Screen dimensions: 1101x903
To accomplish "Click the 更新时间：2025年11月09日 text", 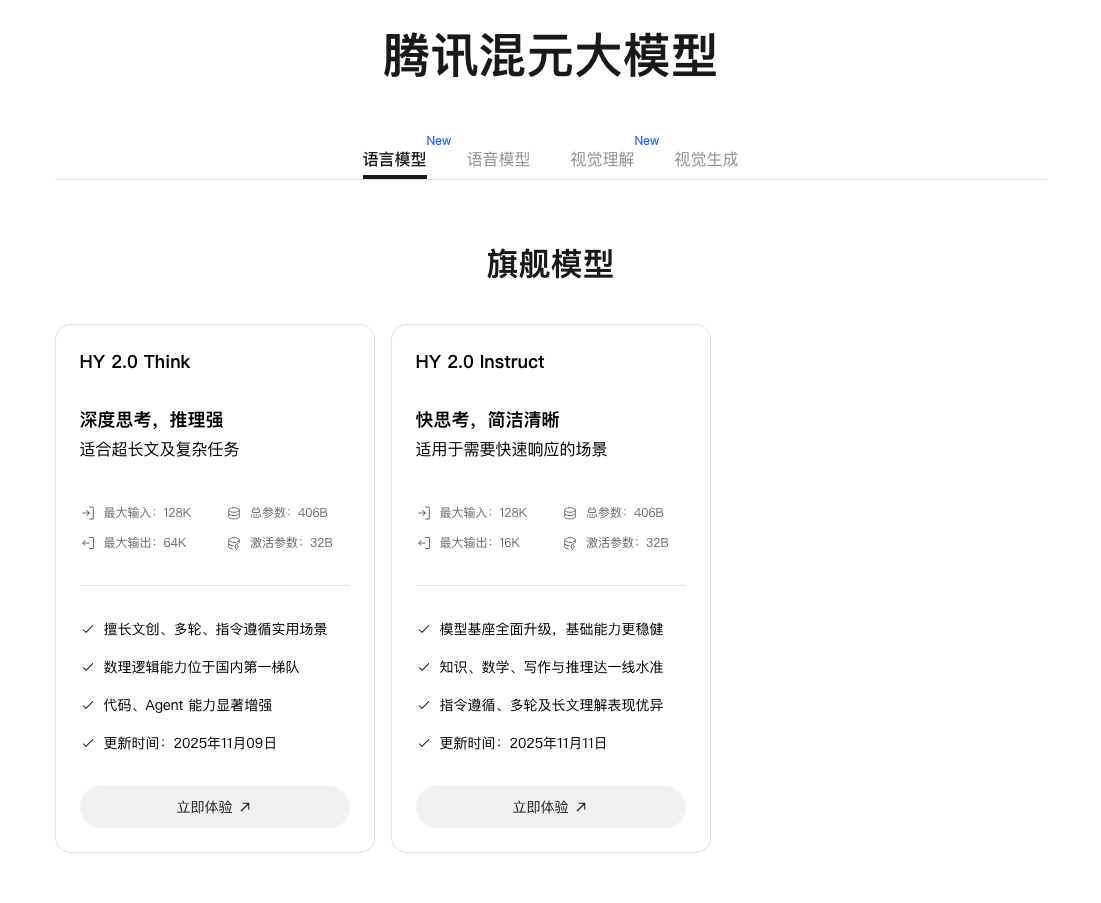I will [190, 743].
